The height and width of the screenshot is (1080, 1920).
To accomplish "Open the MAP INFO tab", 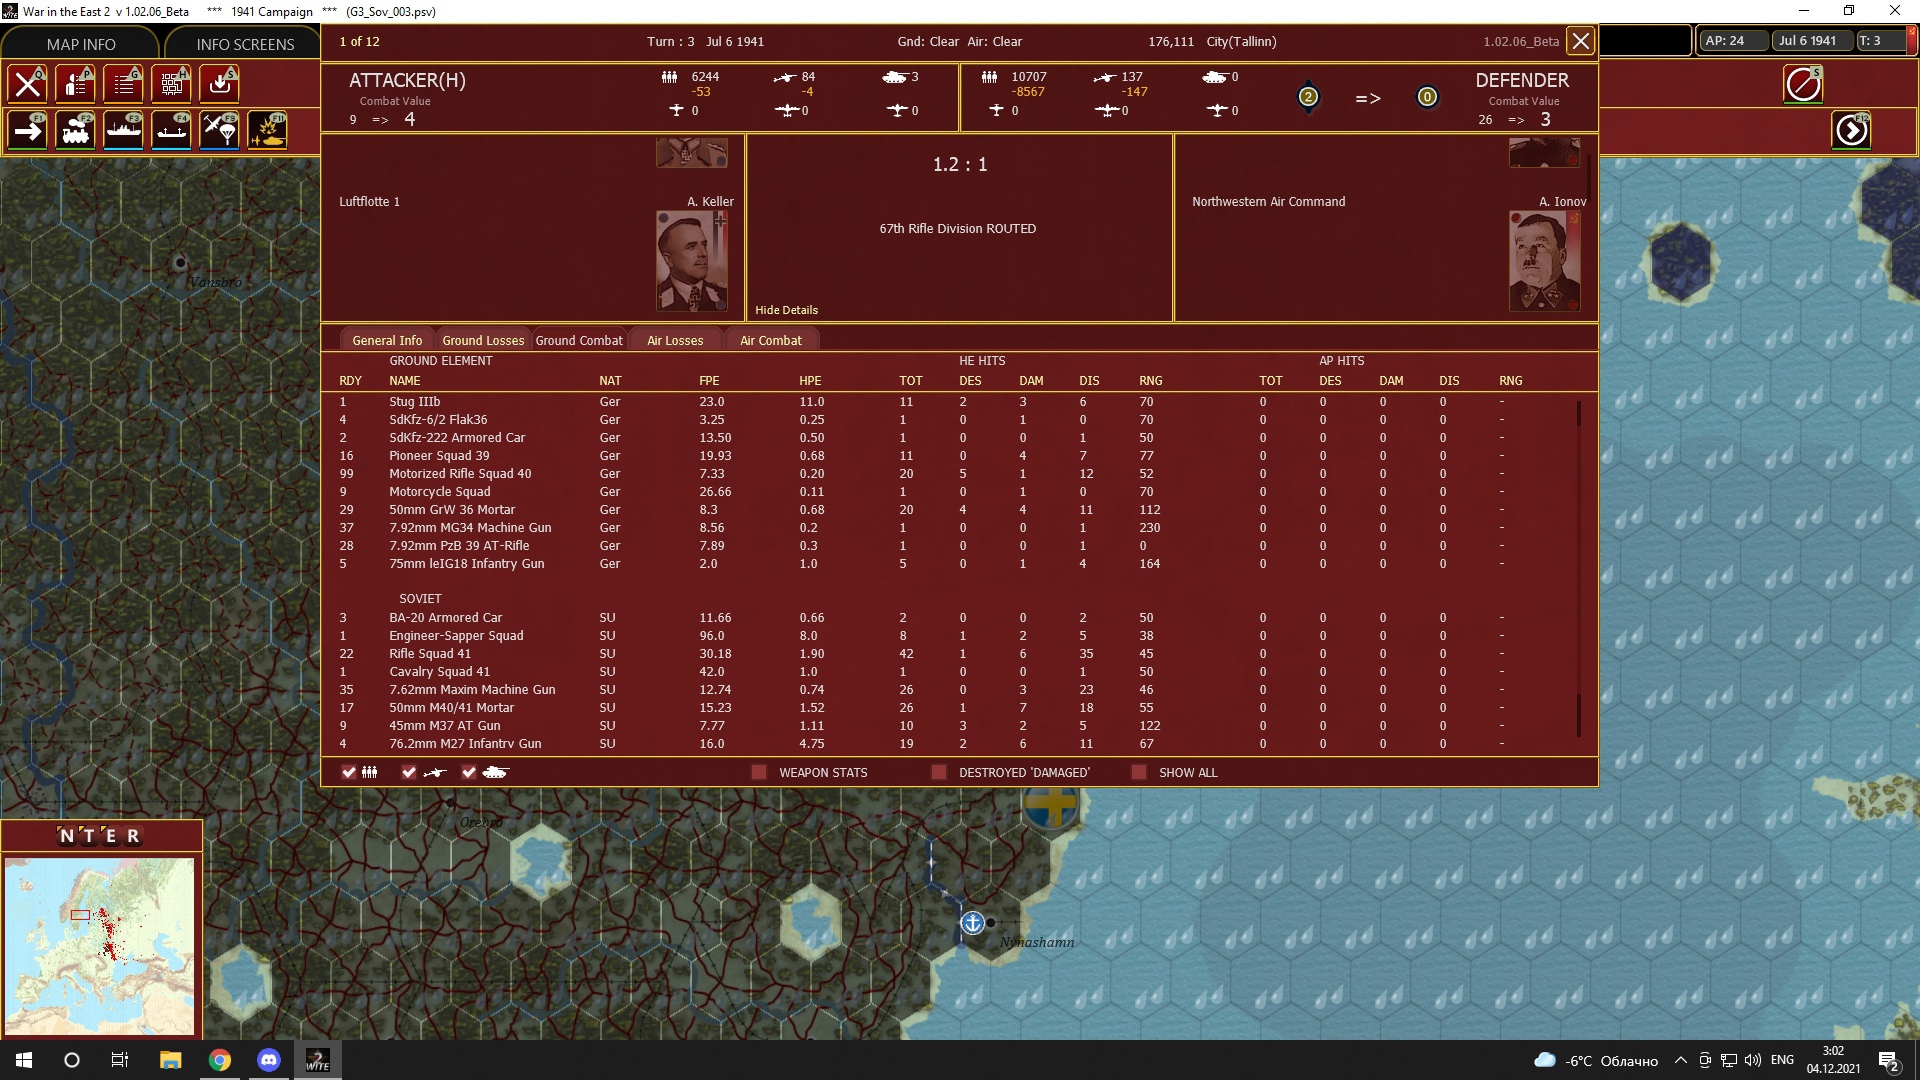I will [81, 44].
